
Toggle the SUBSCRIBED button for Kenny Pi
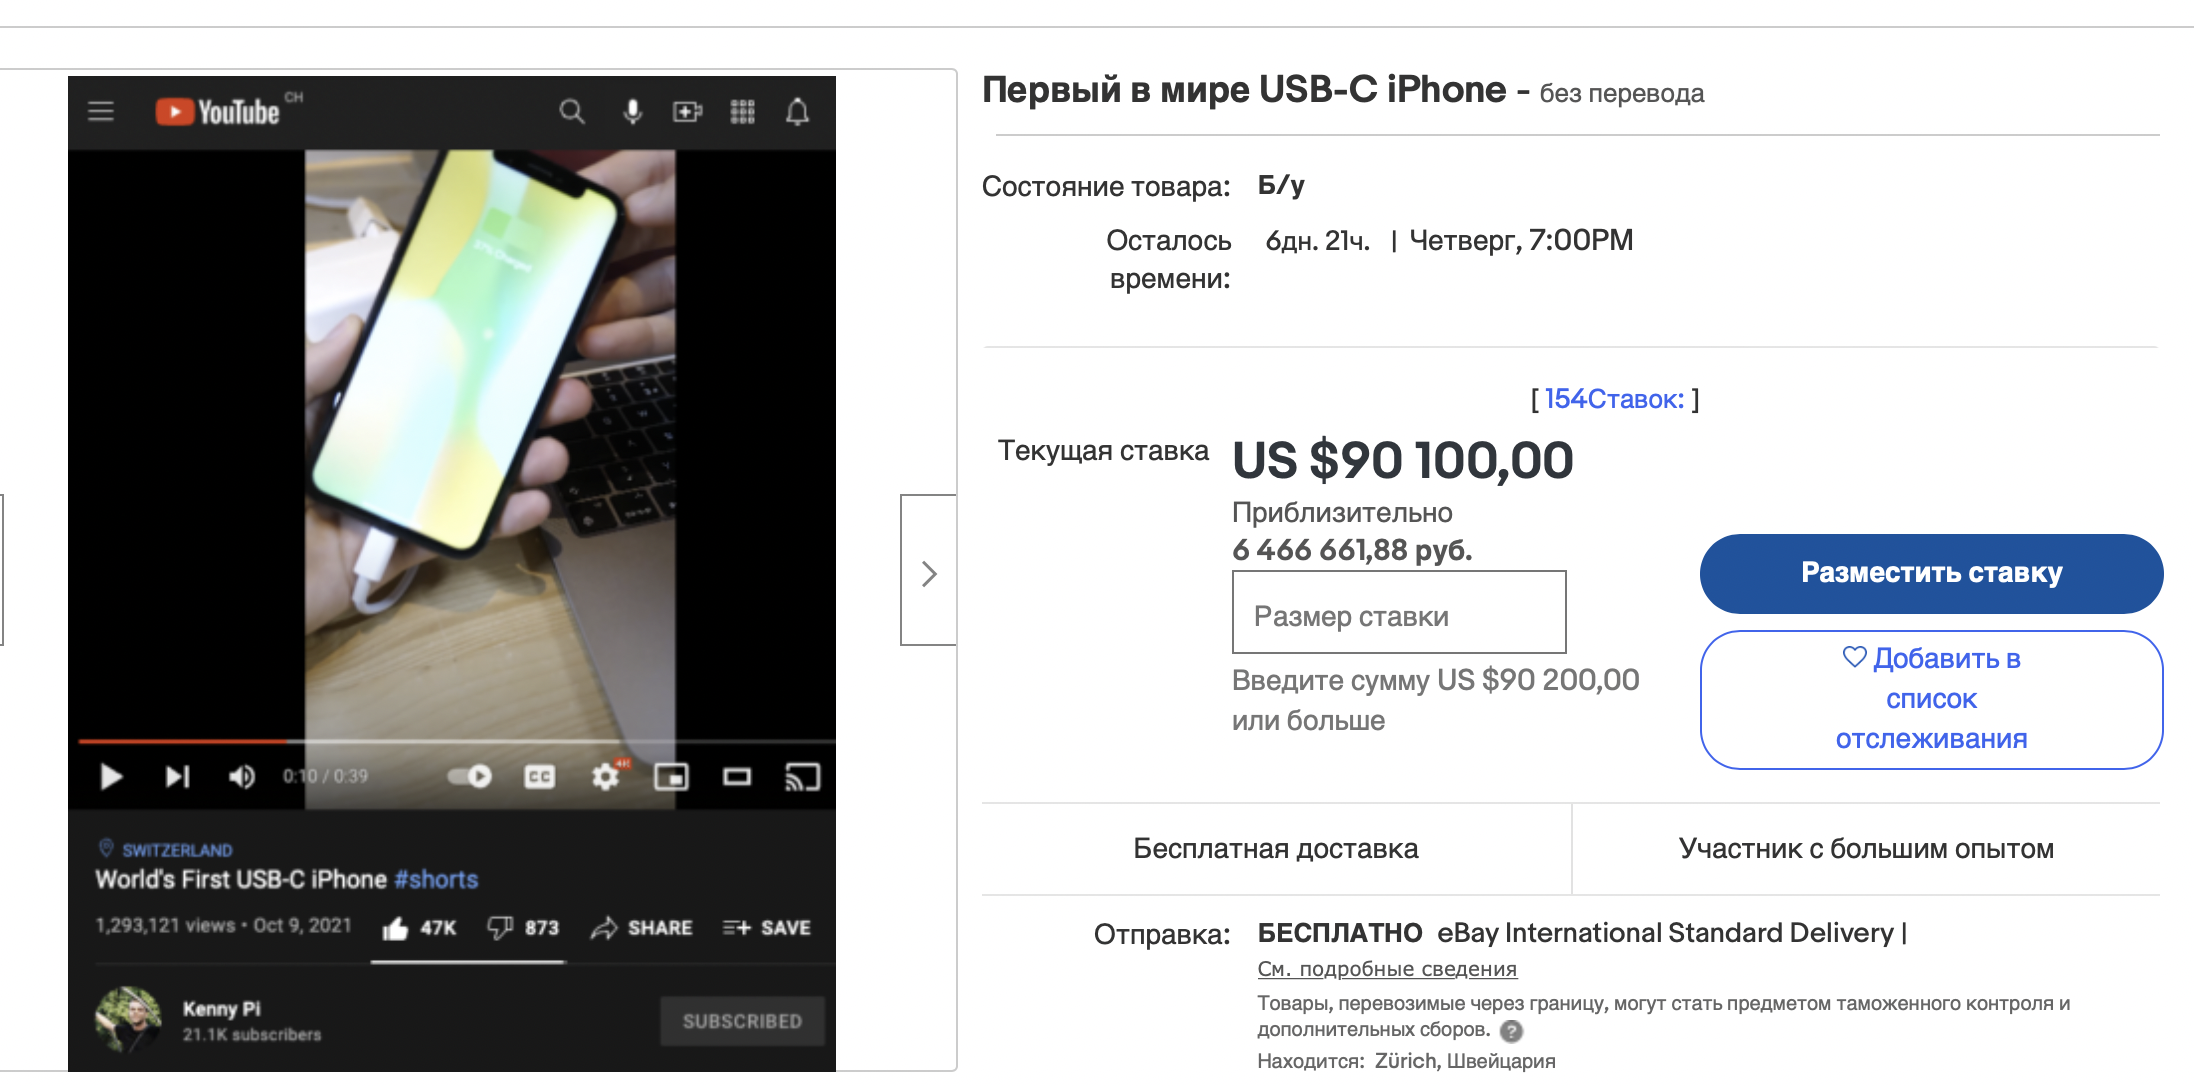pyautogui.click(x=742, y=1021)
